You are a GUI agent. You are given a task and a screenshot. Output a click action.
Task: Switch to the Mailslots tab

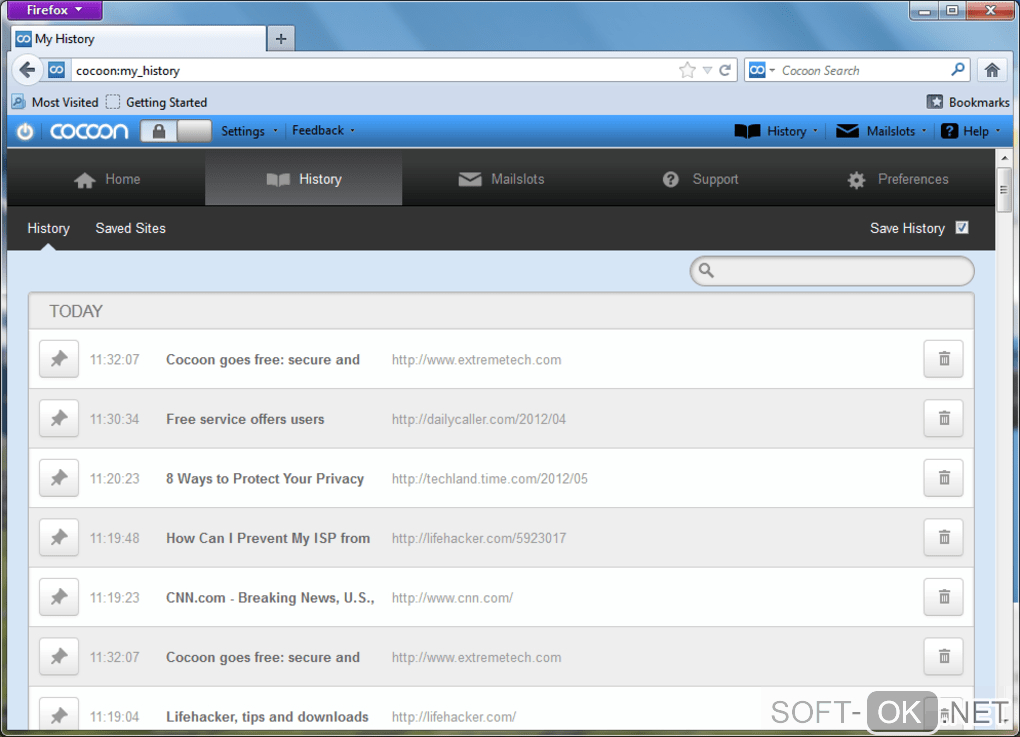[x=501, y=180]
